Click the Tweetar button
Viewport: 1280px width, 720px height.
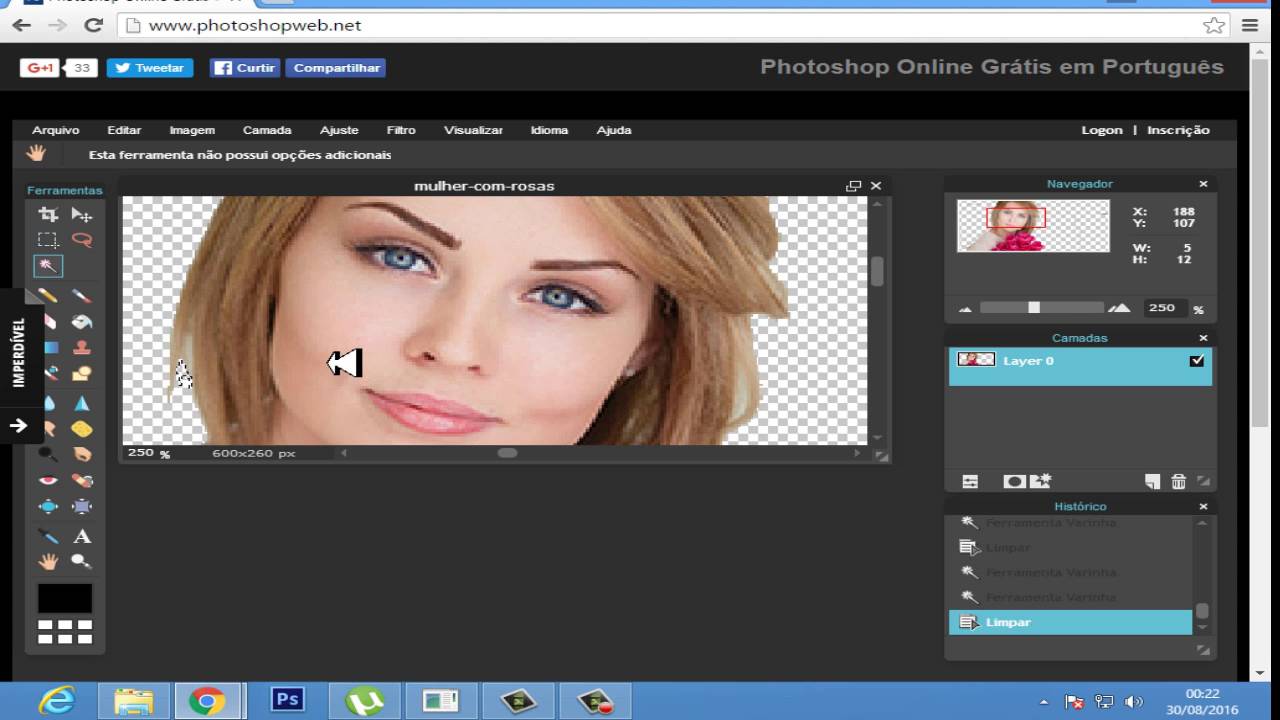tap(150, 68)
